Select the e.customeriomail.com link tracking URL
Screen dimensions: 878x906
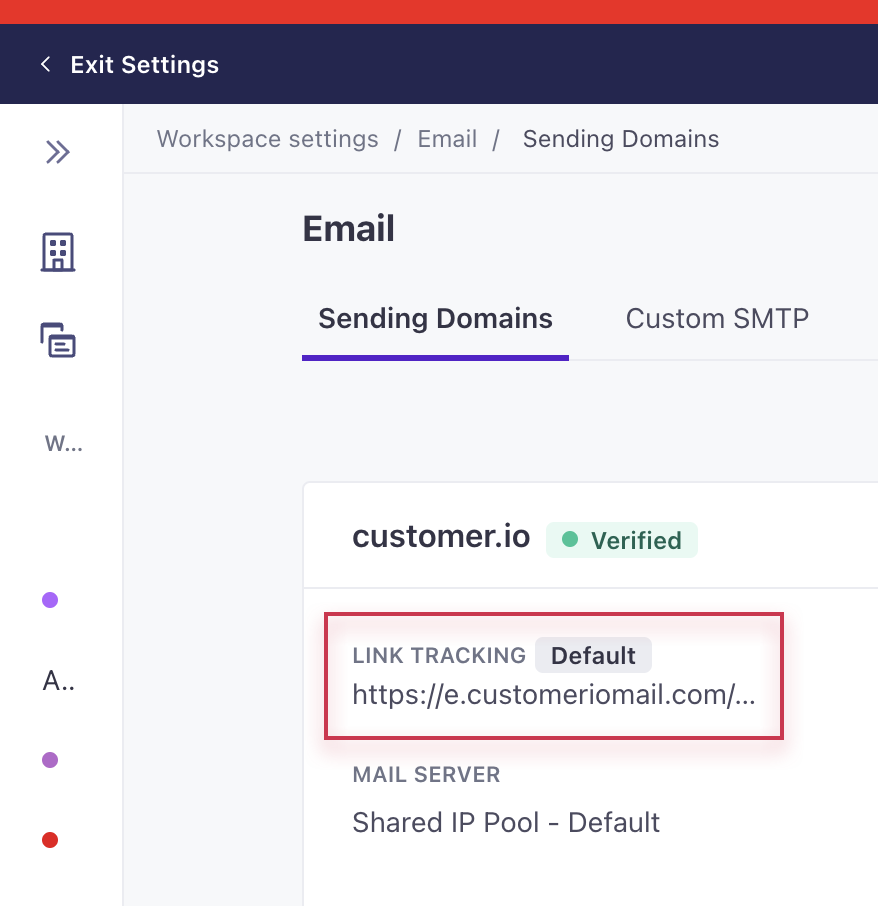[553, 695]
